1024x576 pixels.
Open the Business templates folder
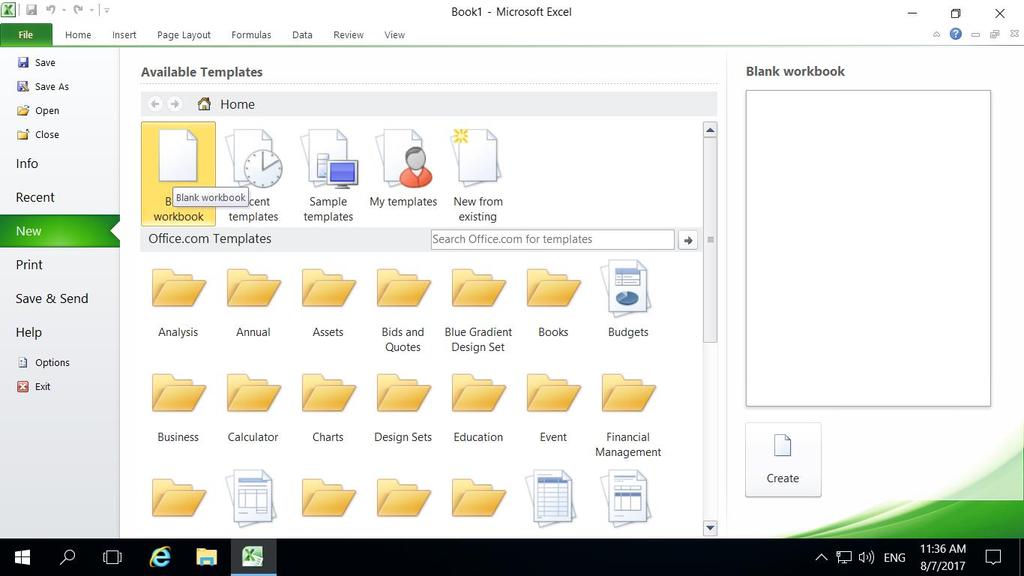178,408
